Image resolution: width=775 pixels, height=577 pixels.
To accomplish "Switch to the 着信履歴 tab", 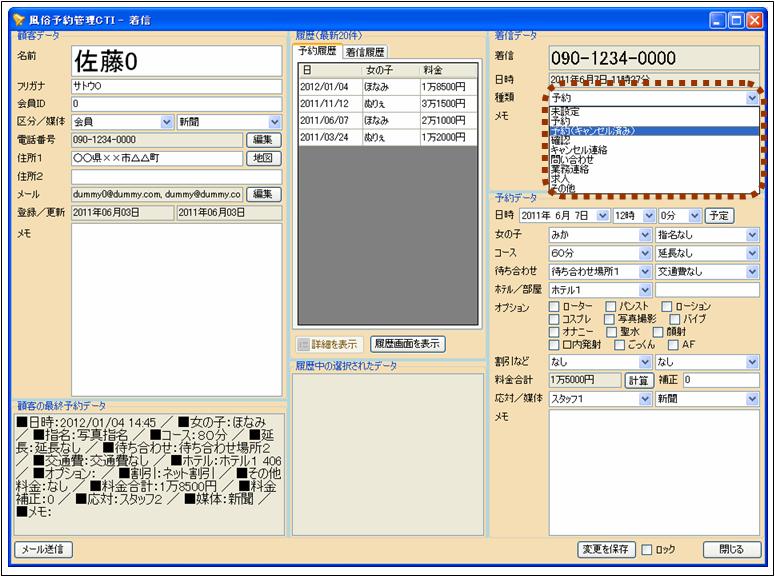I will tap(364, 52).
